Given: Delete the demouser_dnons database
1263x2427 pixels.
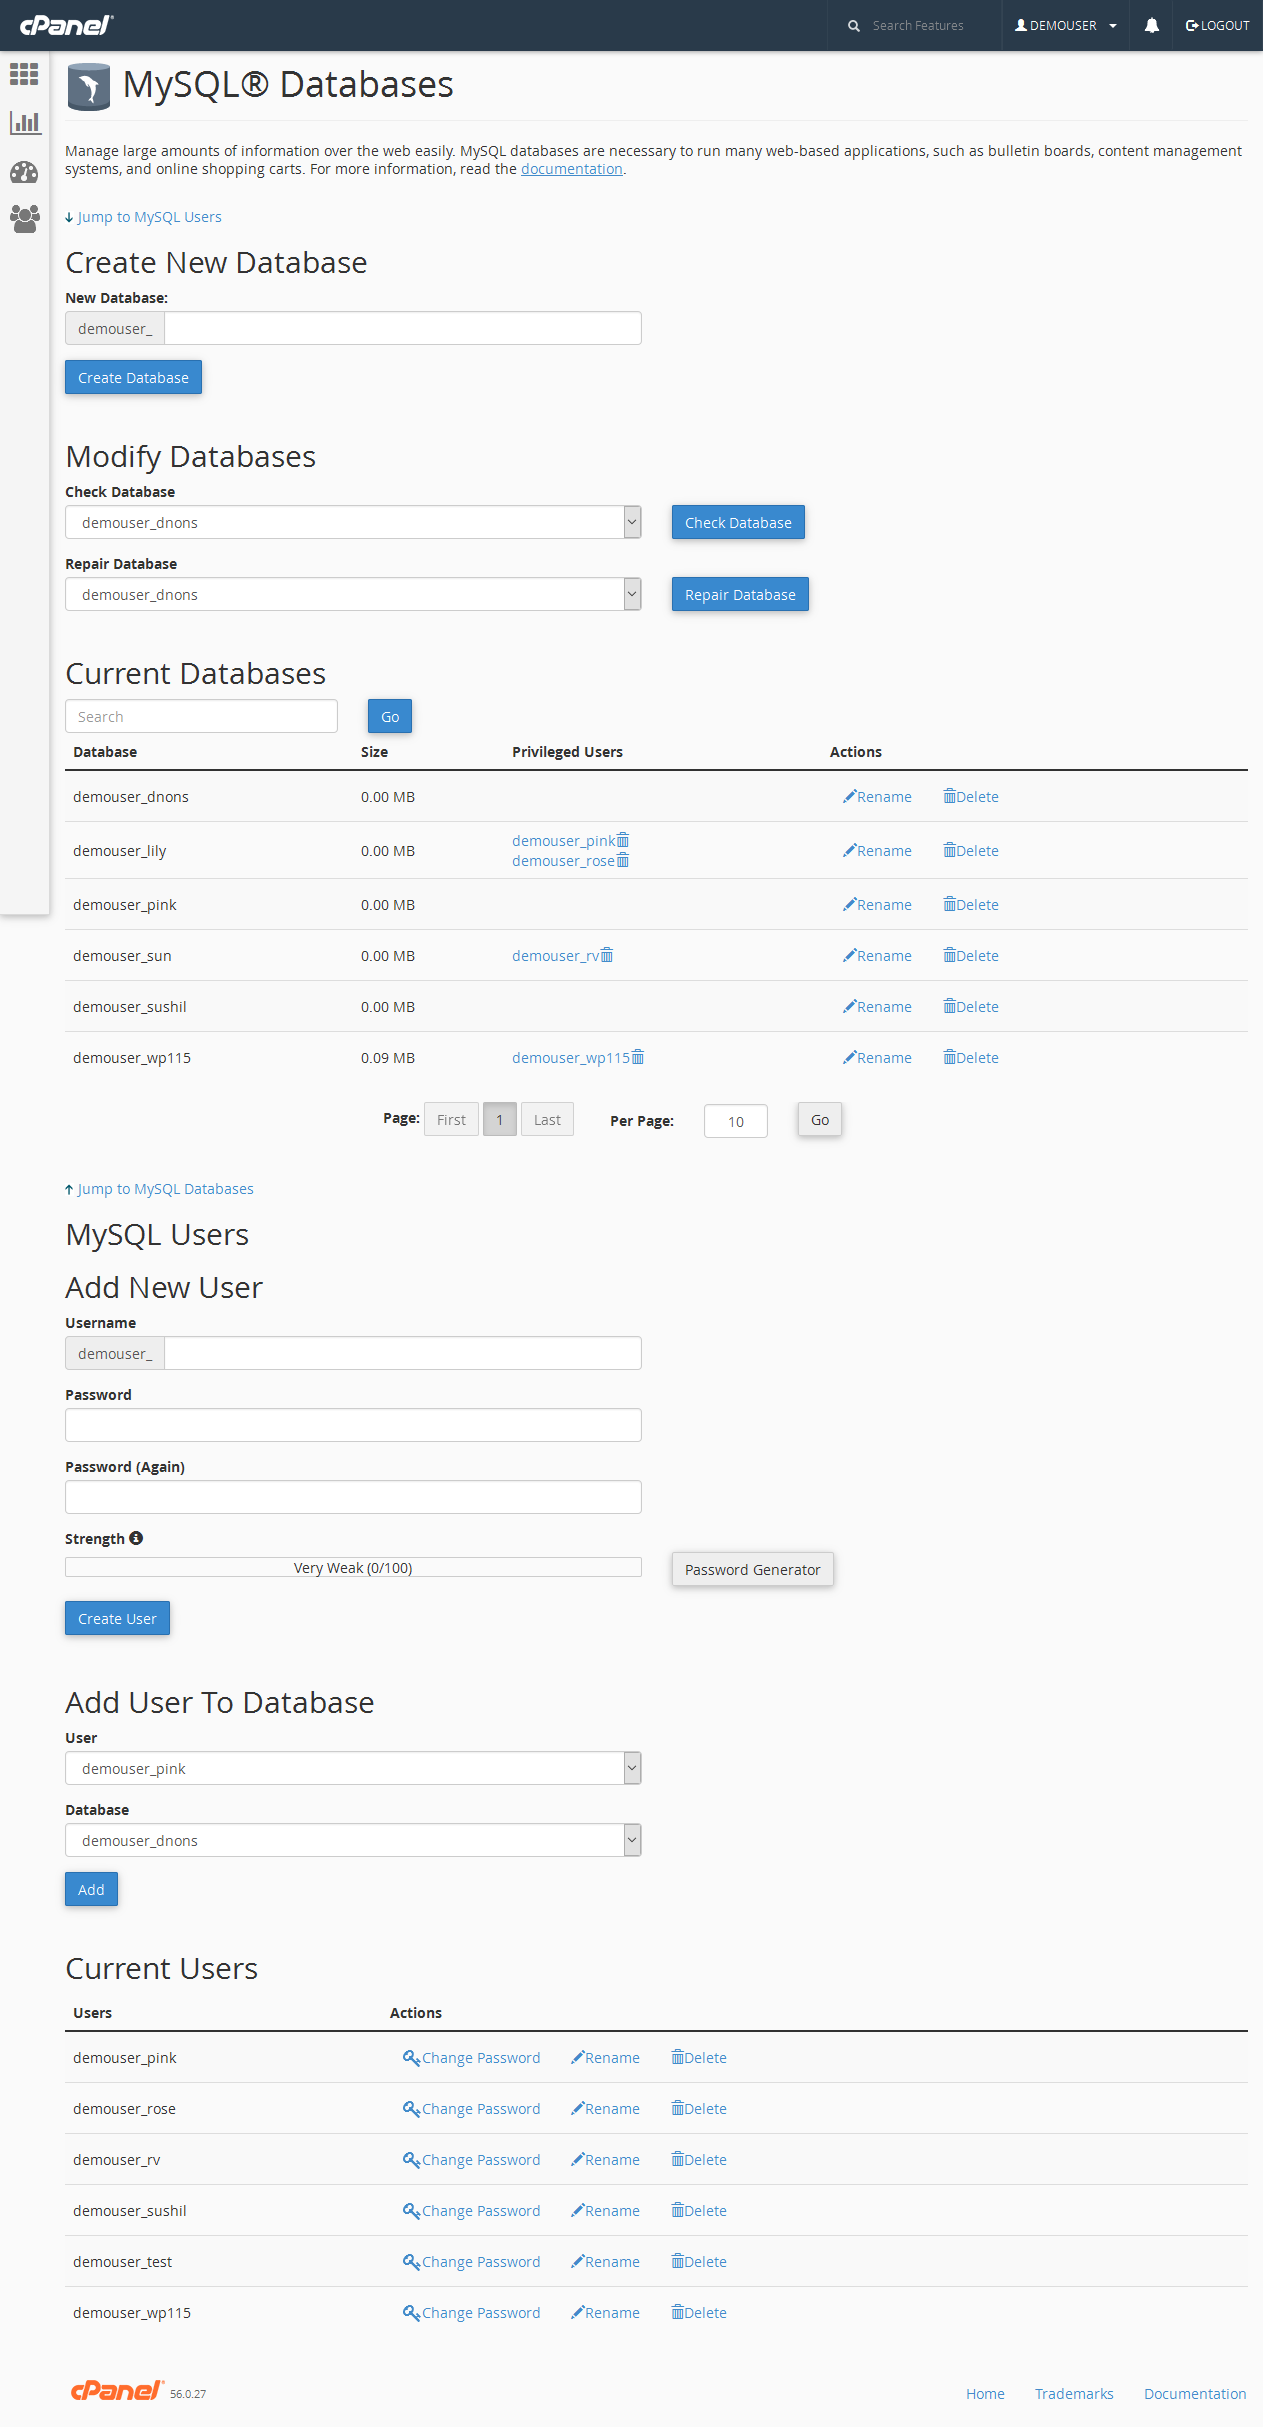Looking at the screenshot, I should click(970, 797).
